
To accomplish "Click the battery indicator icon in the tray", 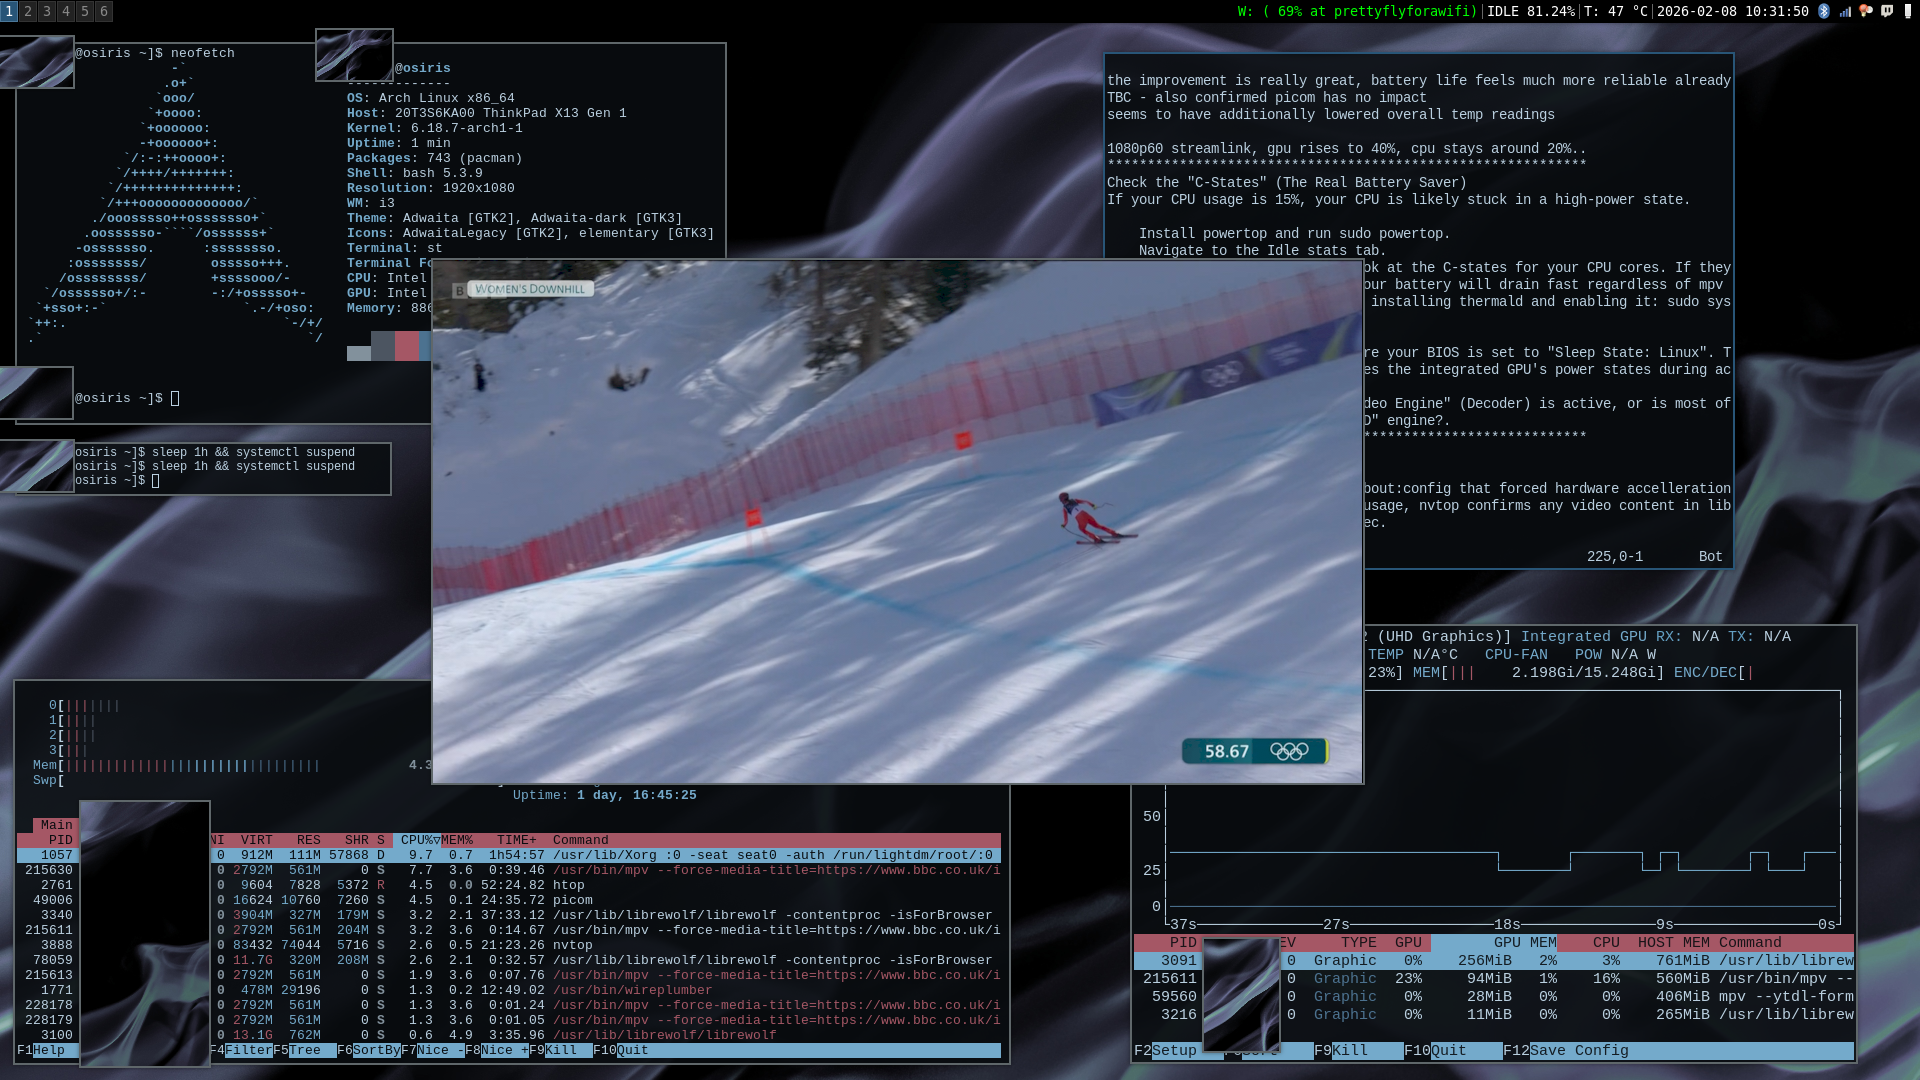I will coord(1908,11).
